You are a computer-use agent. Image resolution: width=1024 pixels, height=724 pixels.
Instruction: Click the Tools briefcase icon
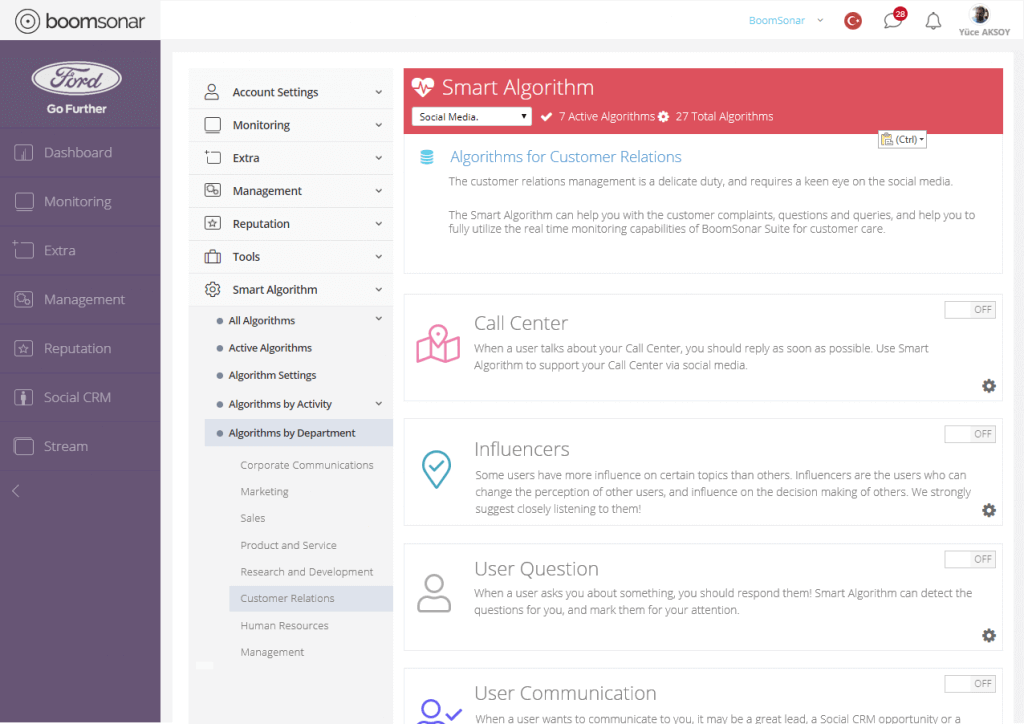(x=212, y=257)
